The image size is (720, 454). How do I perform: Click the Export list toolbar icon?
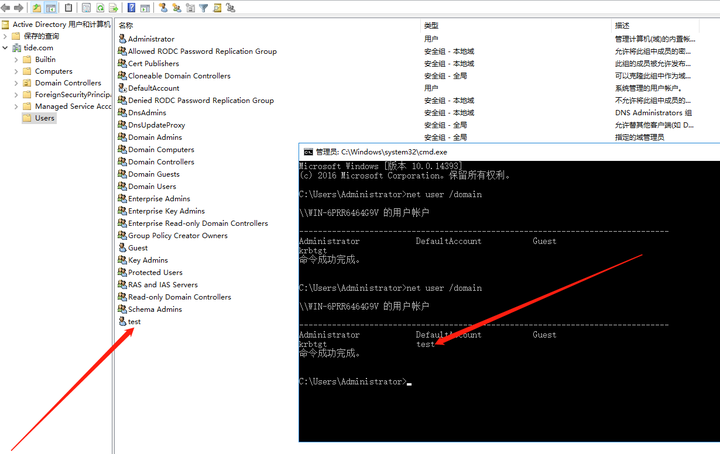click(113, 8)
